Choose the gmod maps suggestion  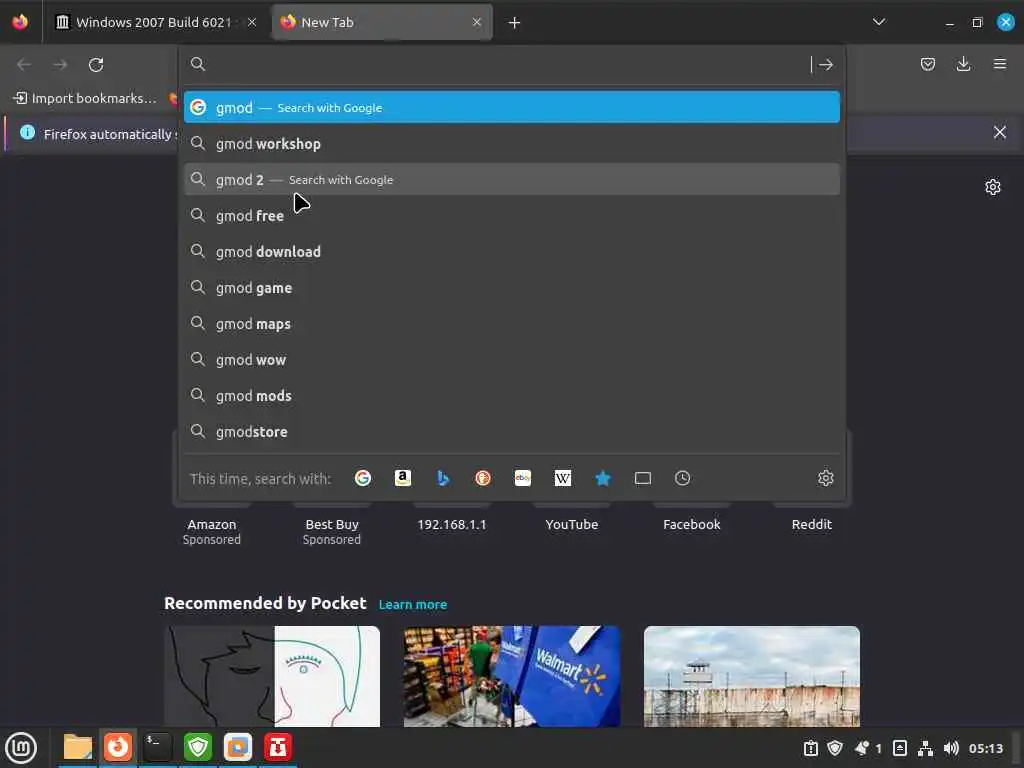511,323
